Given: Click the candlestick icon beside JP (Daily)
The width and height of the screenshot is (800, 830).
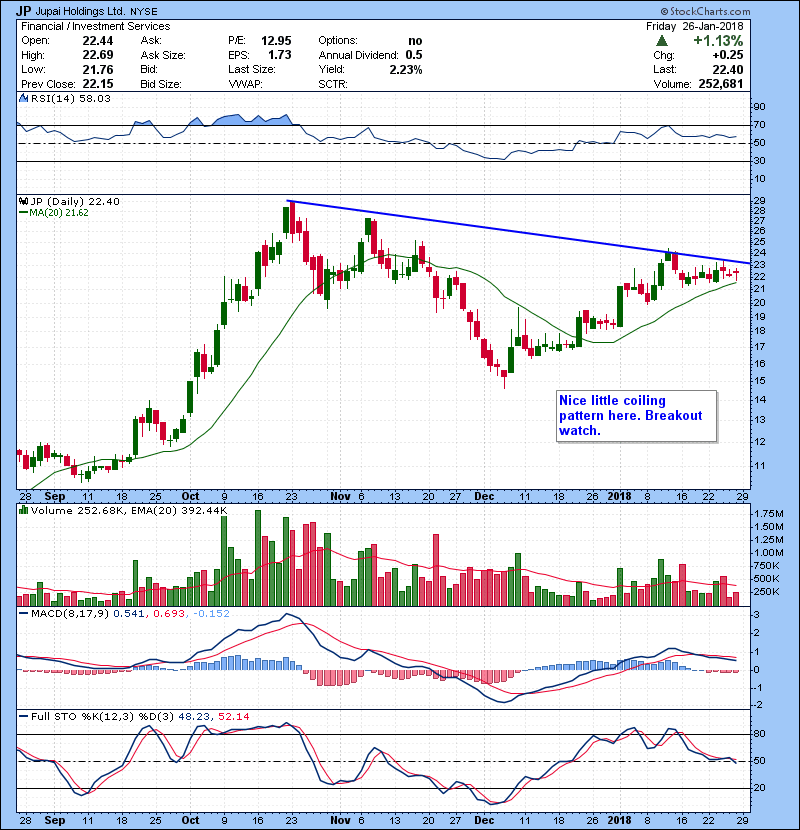Looking at the screenshot, I should [x=23, y=201].
